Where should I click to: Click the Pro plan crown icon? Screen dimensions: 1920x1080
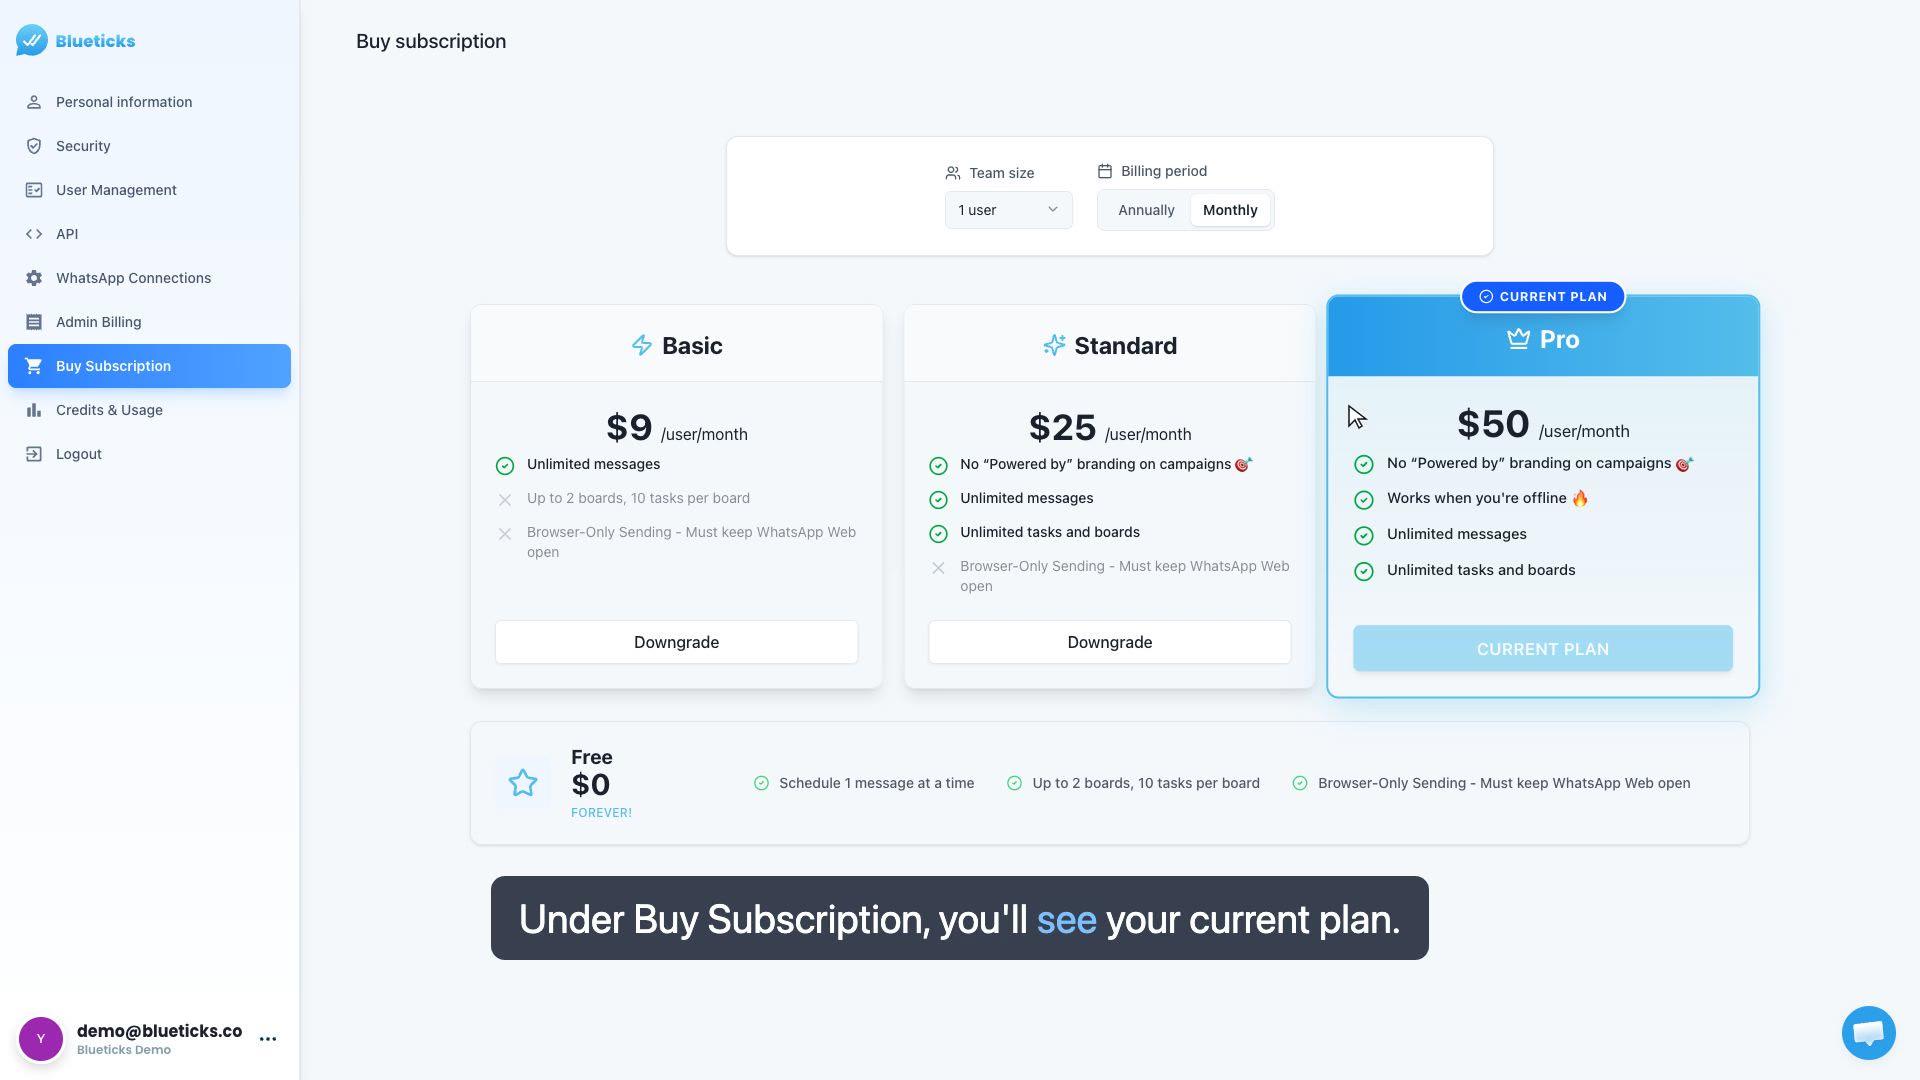coord(1518,339)
